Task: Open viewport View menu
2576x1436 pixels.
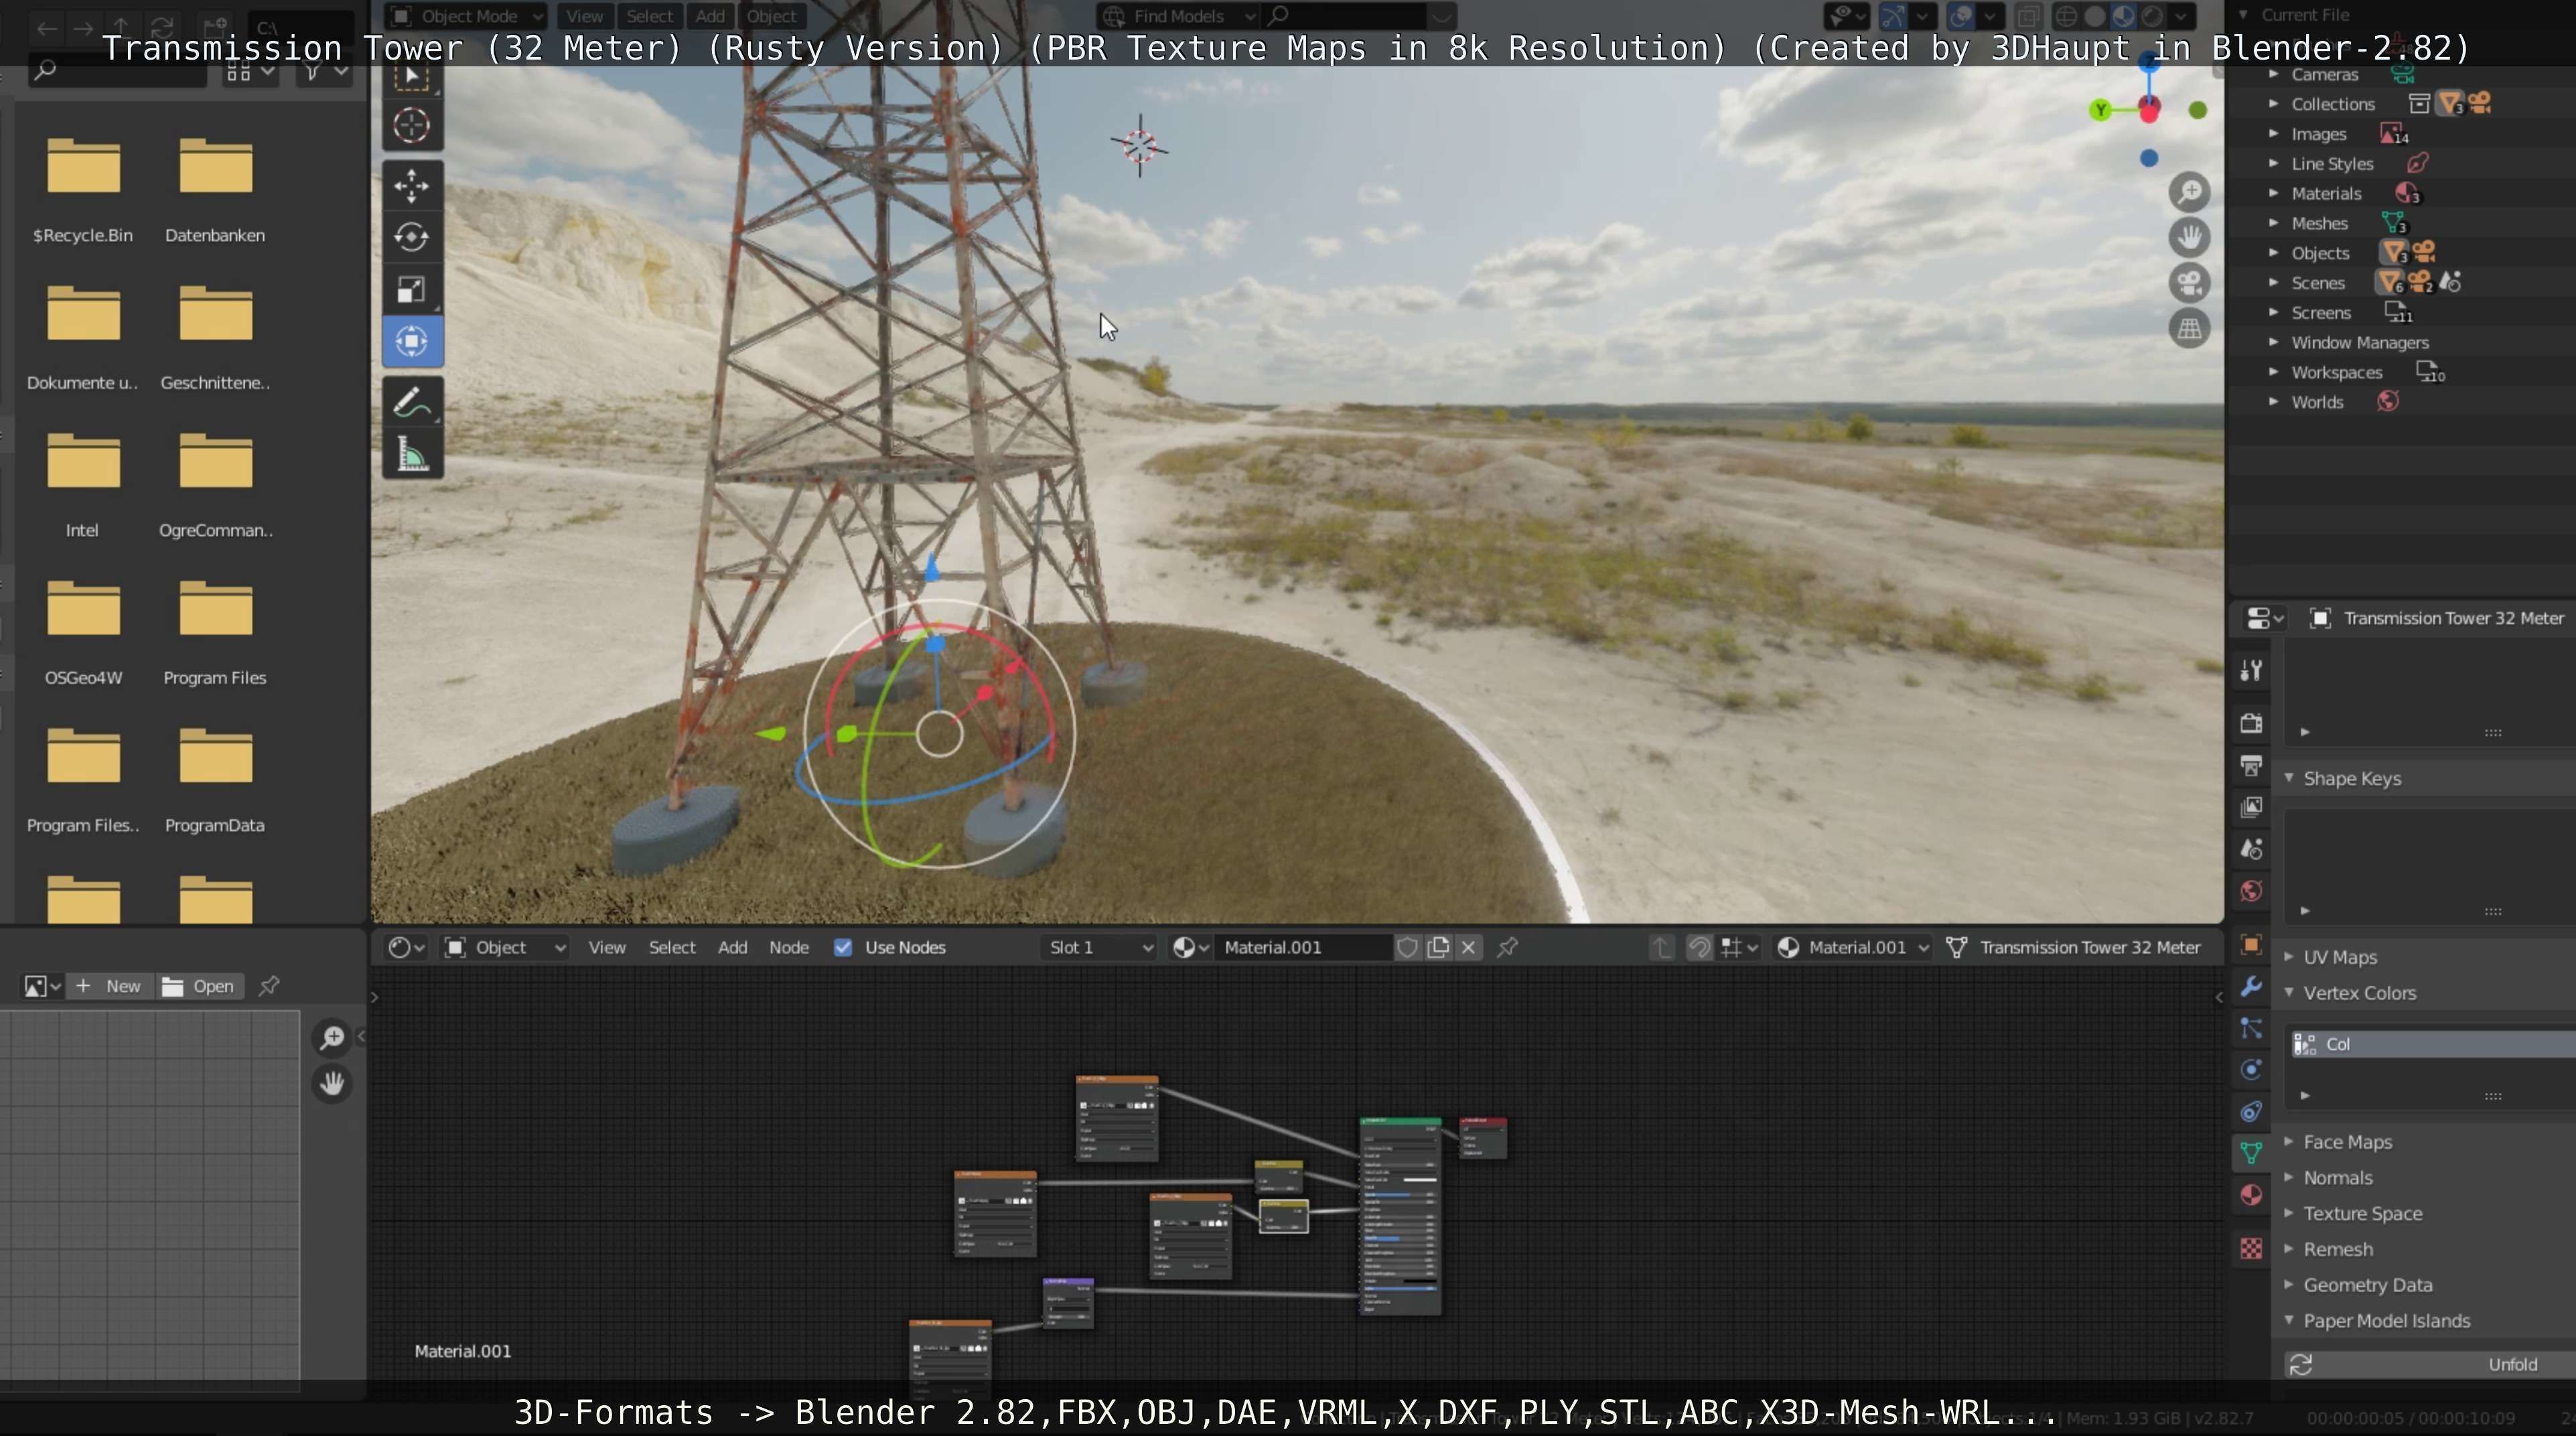Action: pyautogui.click(x=584, y=16)
